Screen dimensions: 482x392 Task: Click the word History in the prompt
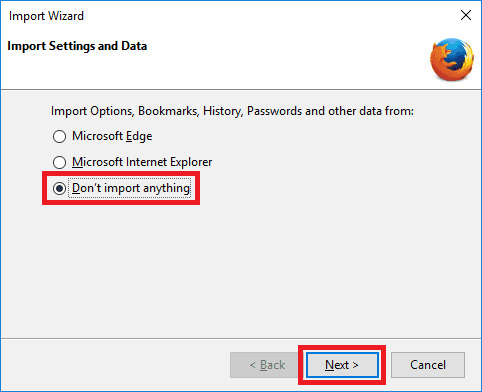pyautogui.click(x=223, y=111)
